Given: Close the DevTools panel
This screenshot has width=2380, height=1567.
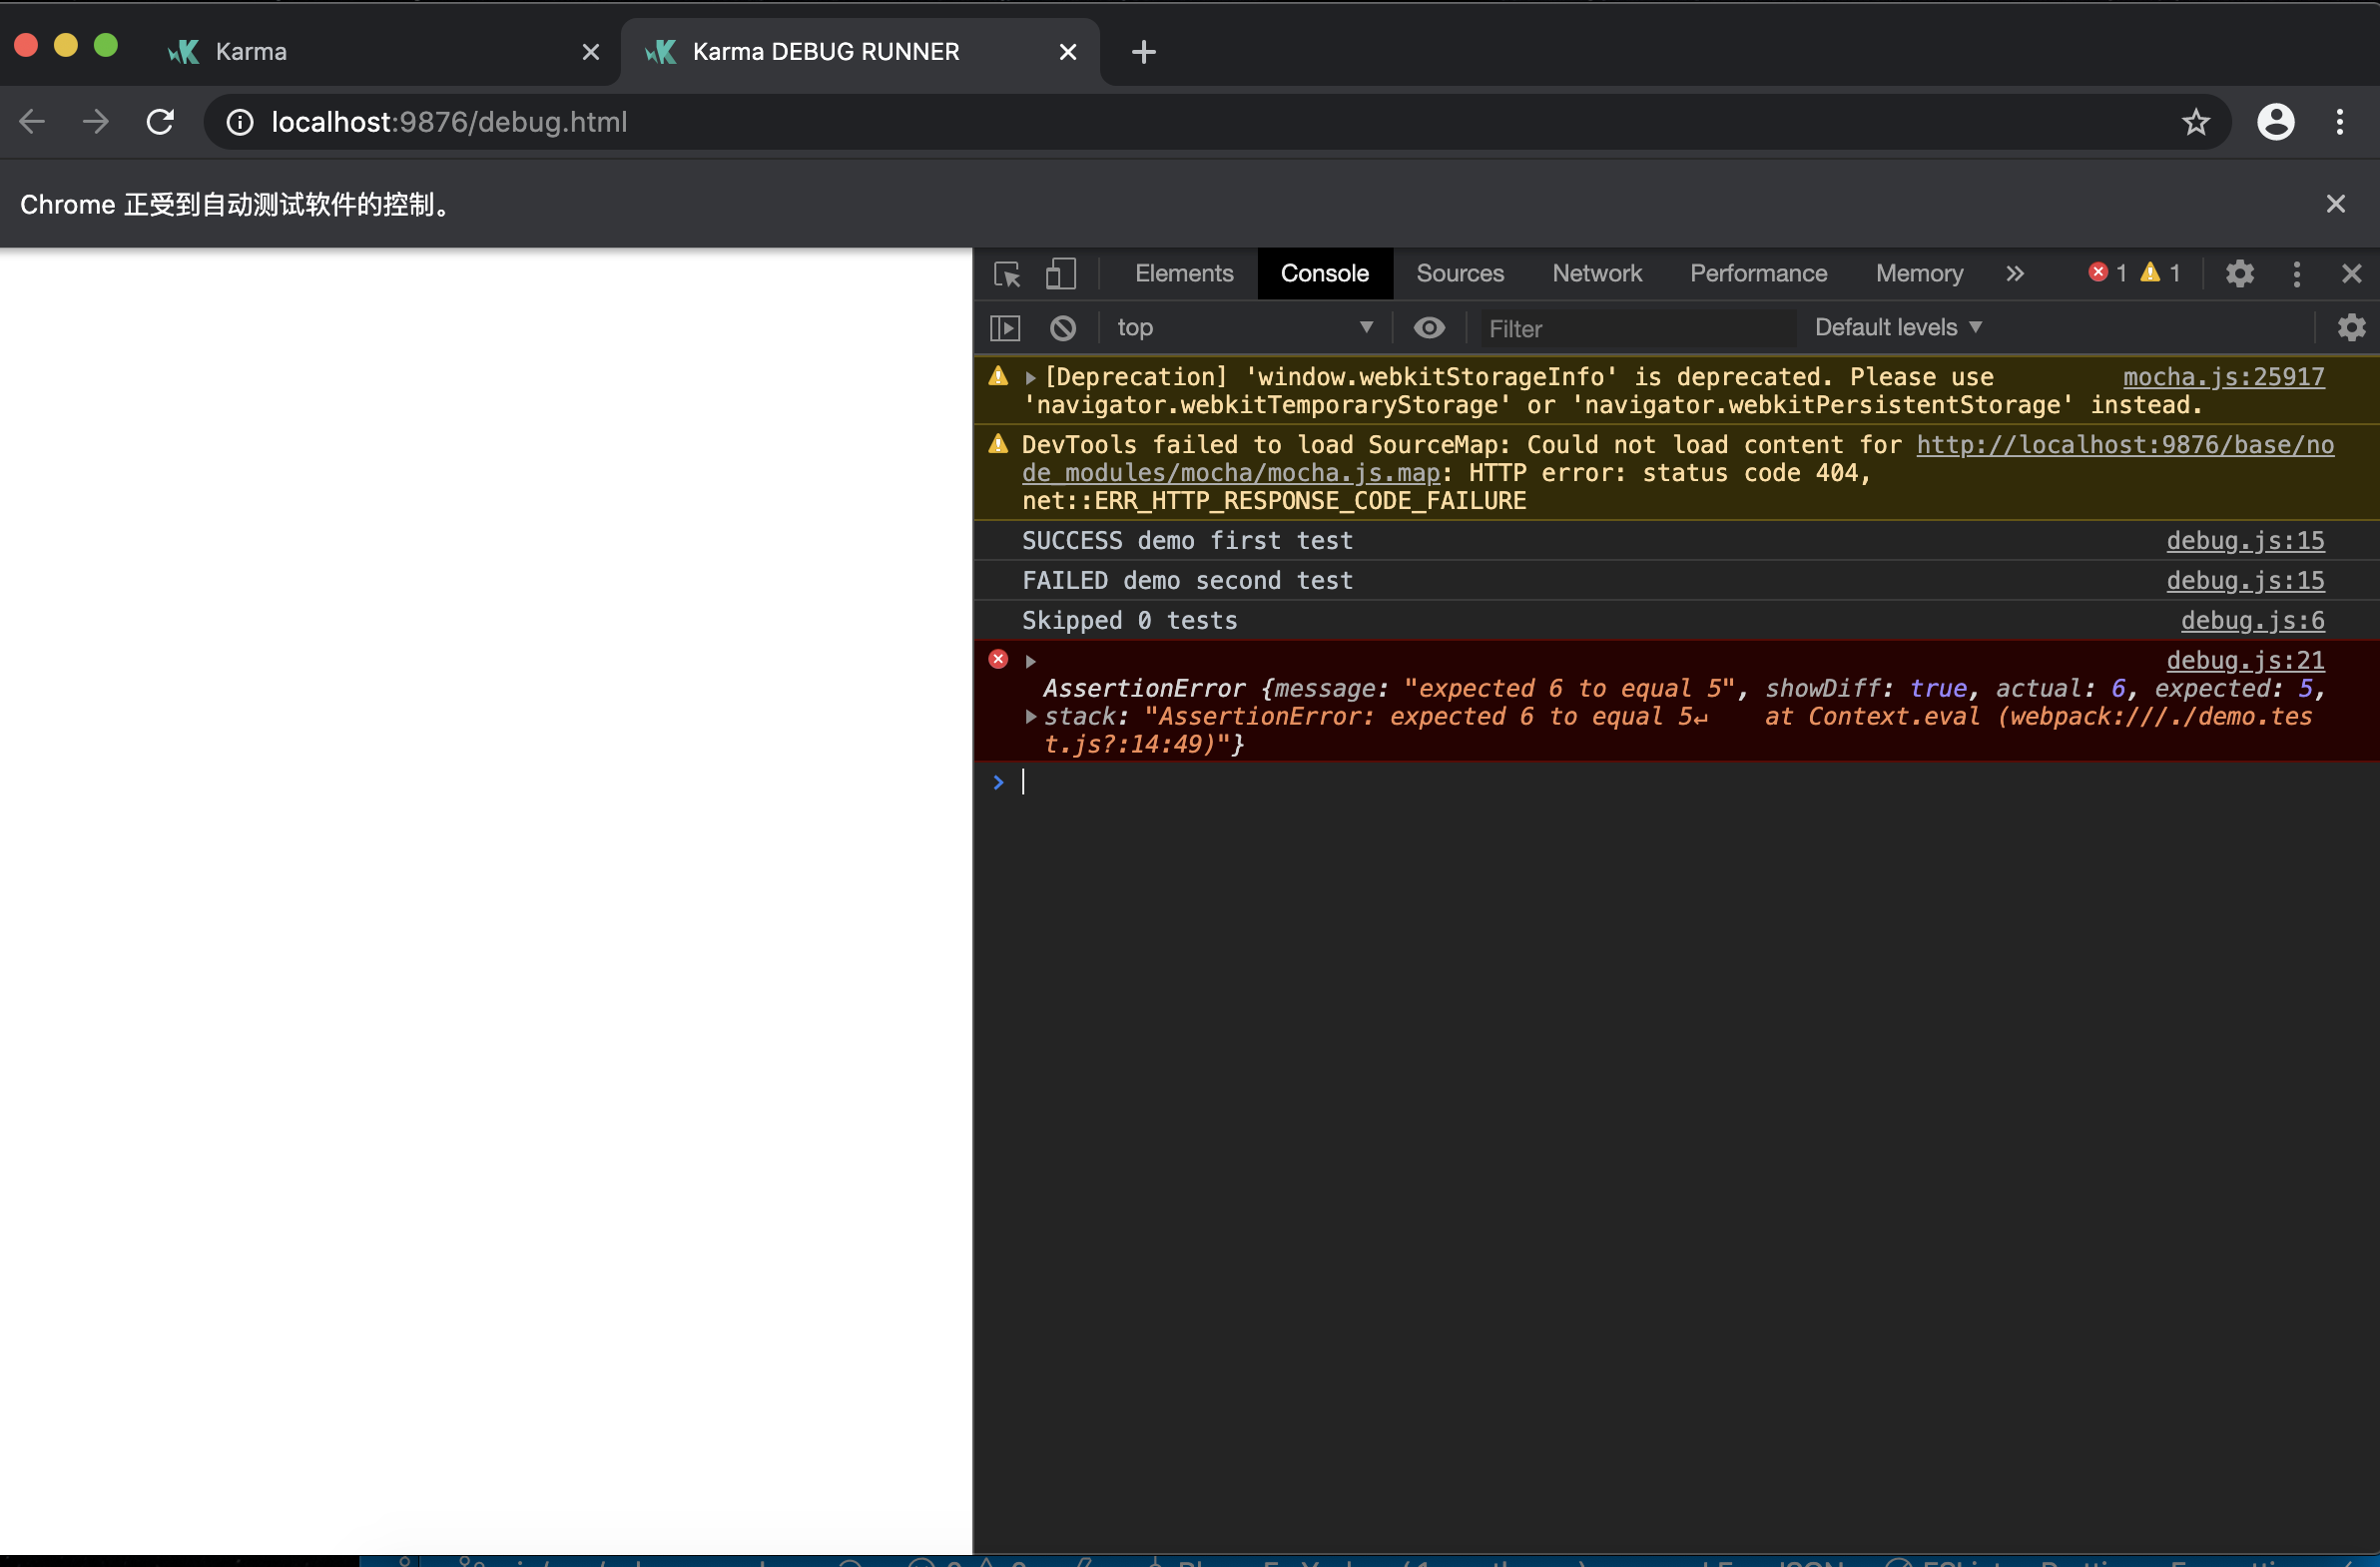Looking at the screenshot, I should click(2351, 273).
